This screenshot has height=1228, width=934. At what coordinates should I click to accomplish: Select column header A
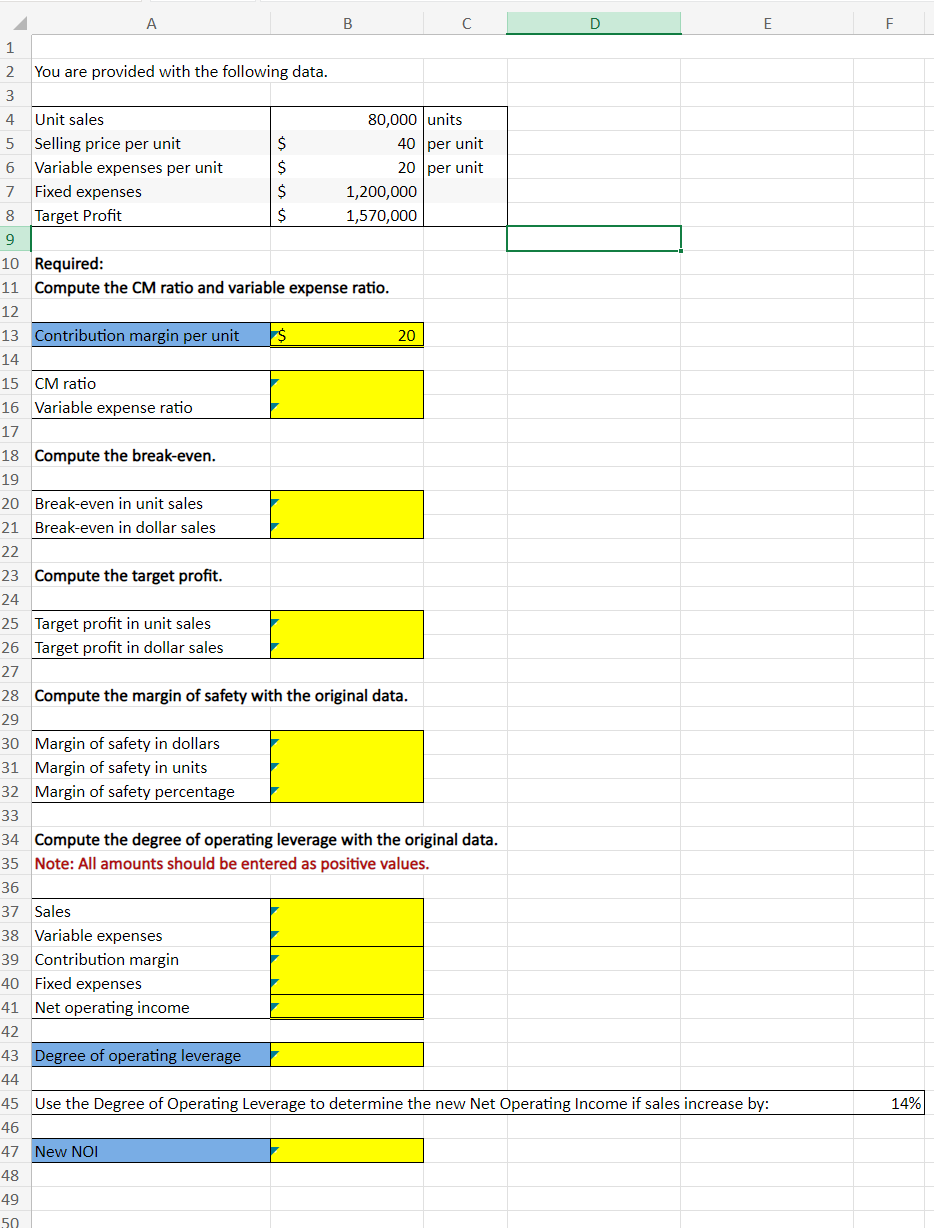click(151, 22)
